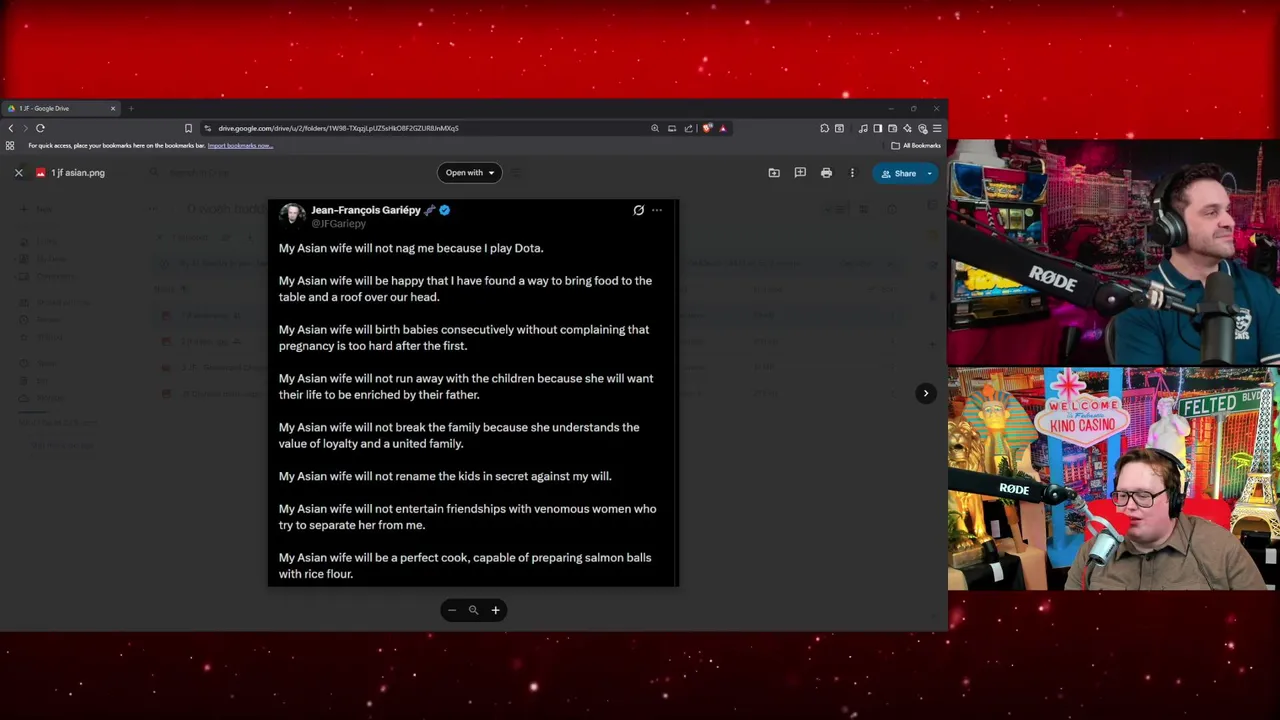Open the Brave VPN icon
Image resolution: width=1280 pixels, height=720 pixels.
point(923,128)
